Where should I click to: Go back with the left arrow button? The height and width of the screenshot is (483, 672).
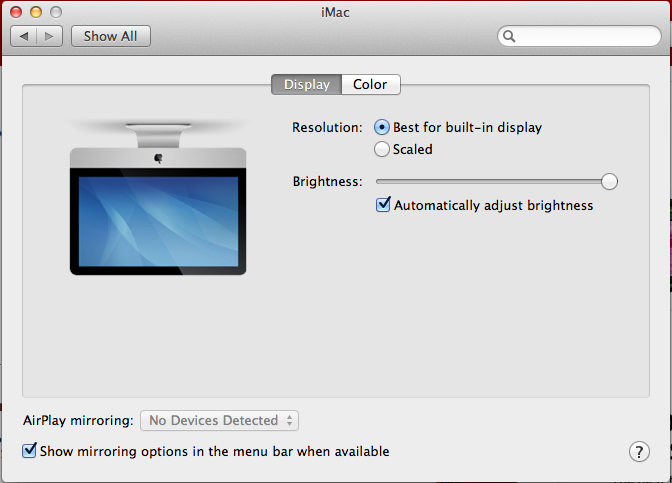point(24,36)
